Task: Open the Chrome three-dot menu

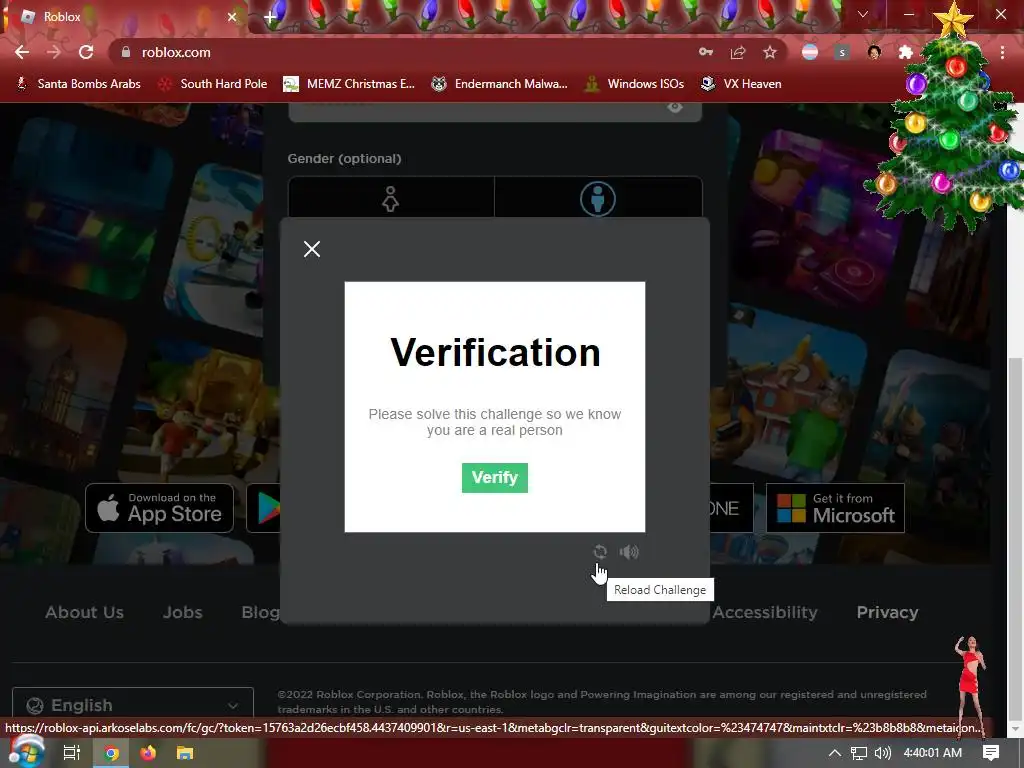Action: point(1002,52)
